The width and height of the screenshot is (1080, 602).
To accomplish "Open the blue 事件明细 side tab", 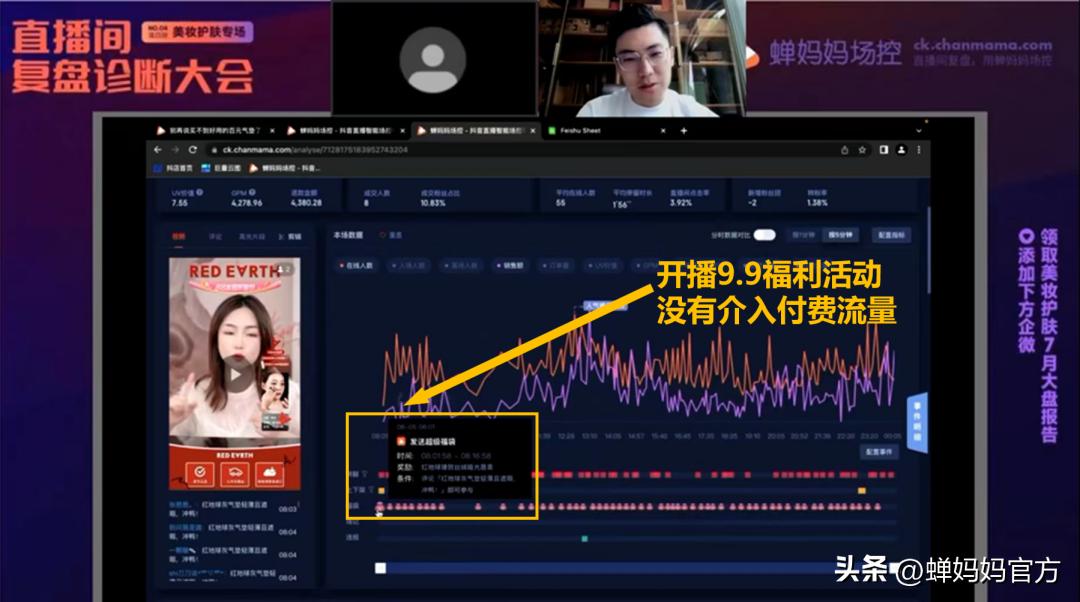I will (917, 422).
